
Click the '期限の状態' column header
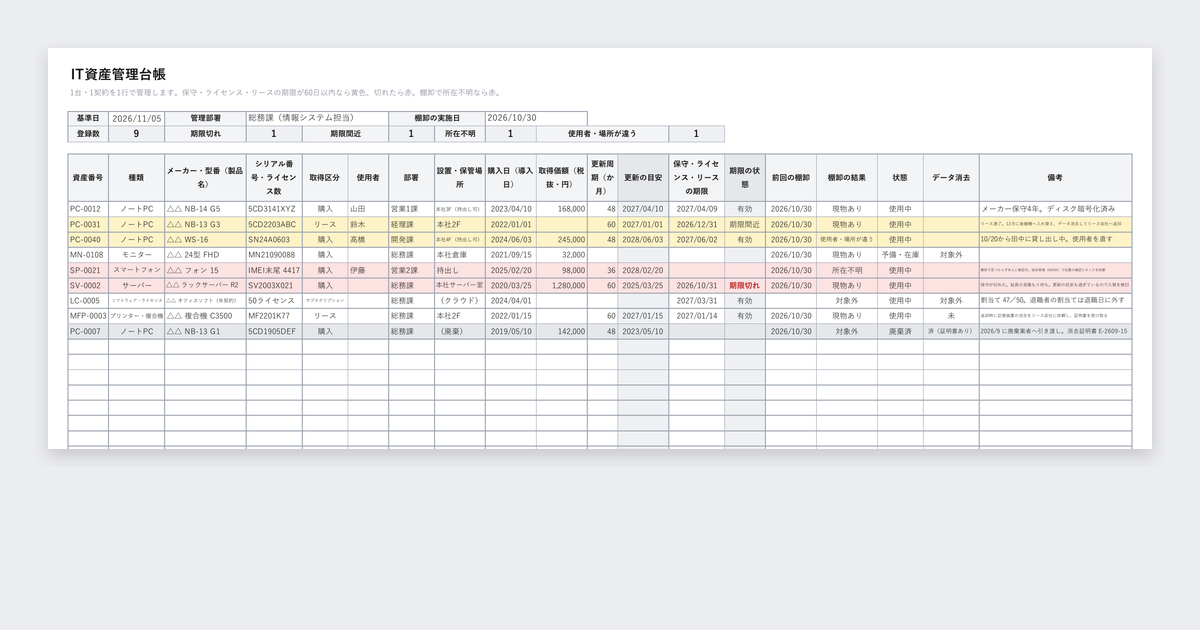[x=745, y=177]
